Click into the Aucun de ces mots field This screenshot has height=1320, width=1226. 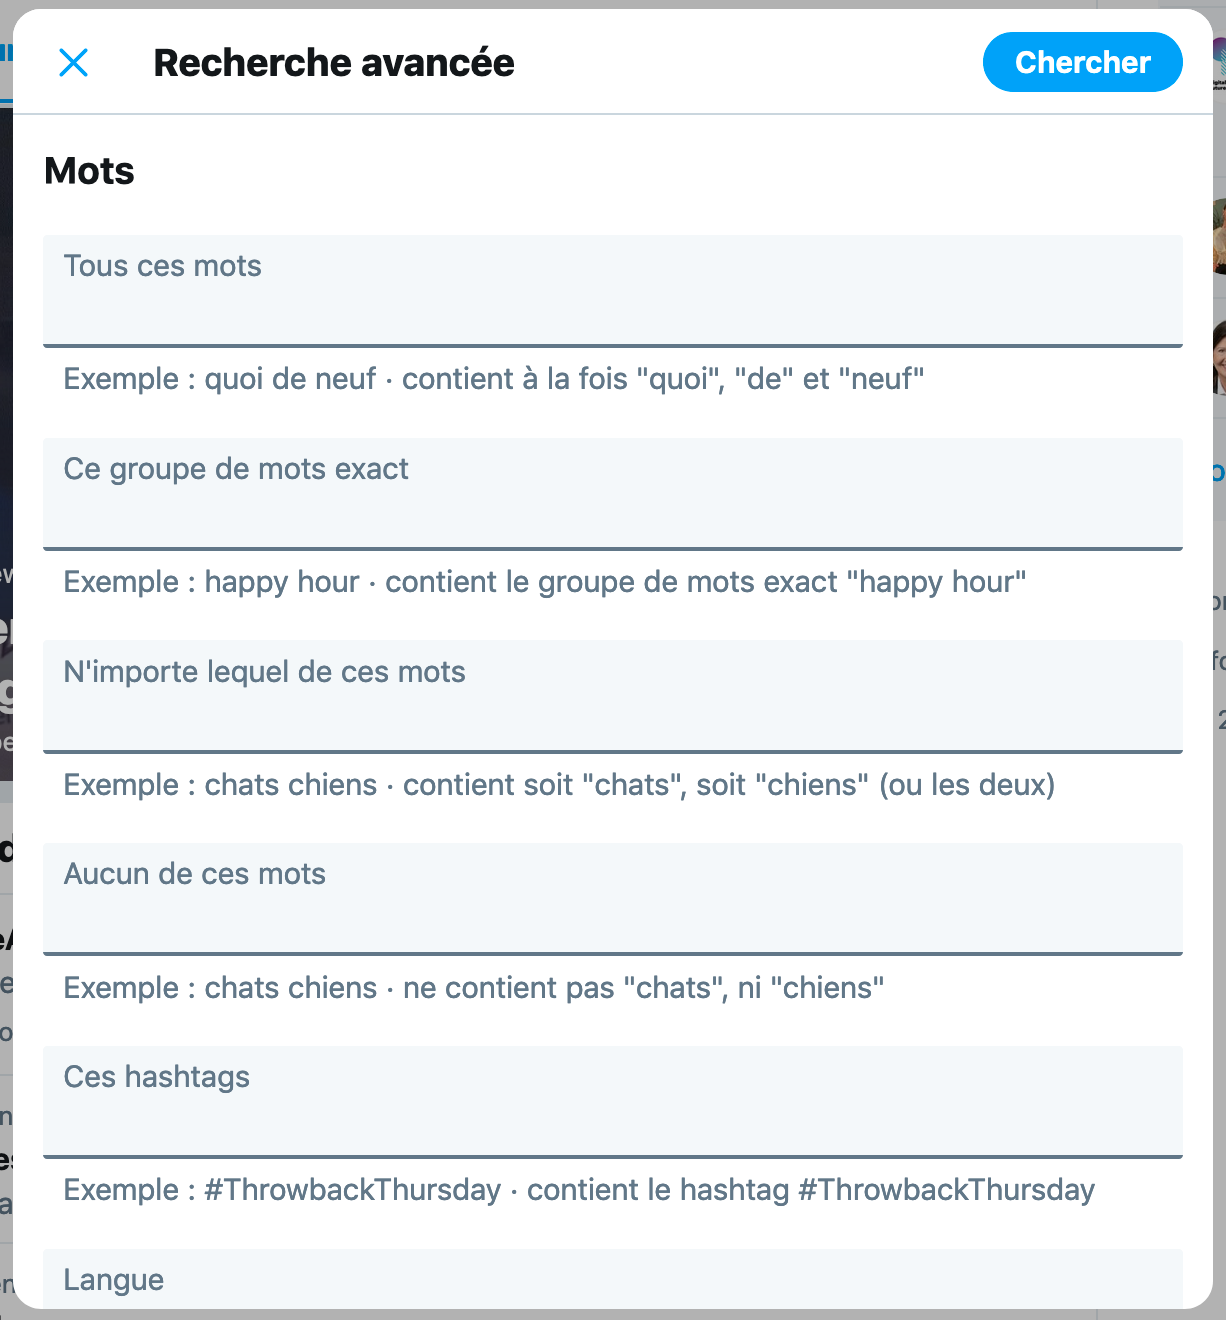(x=612, y=899)
